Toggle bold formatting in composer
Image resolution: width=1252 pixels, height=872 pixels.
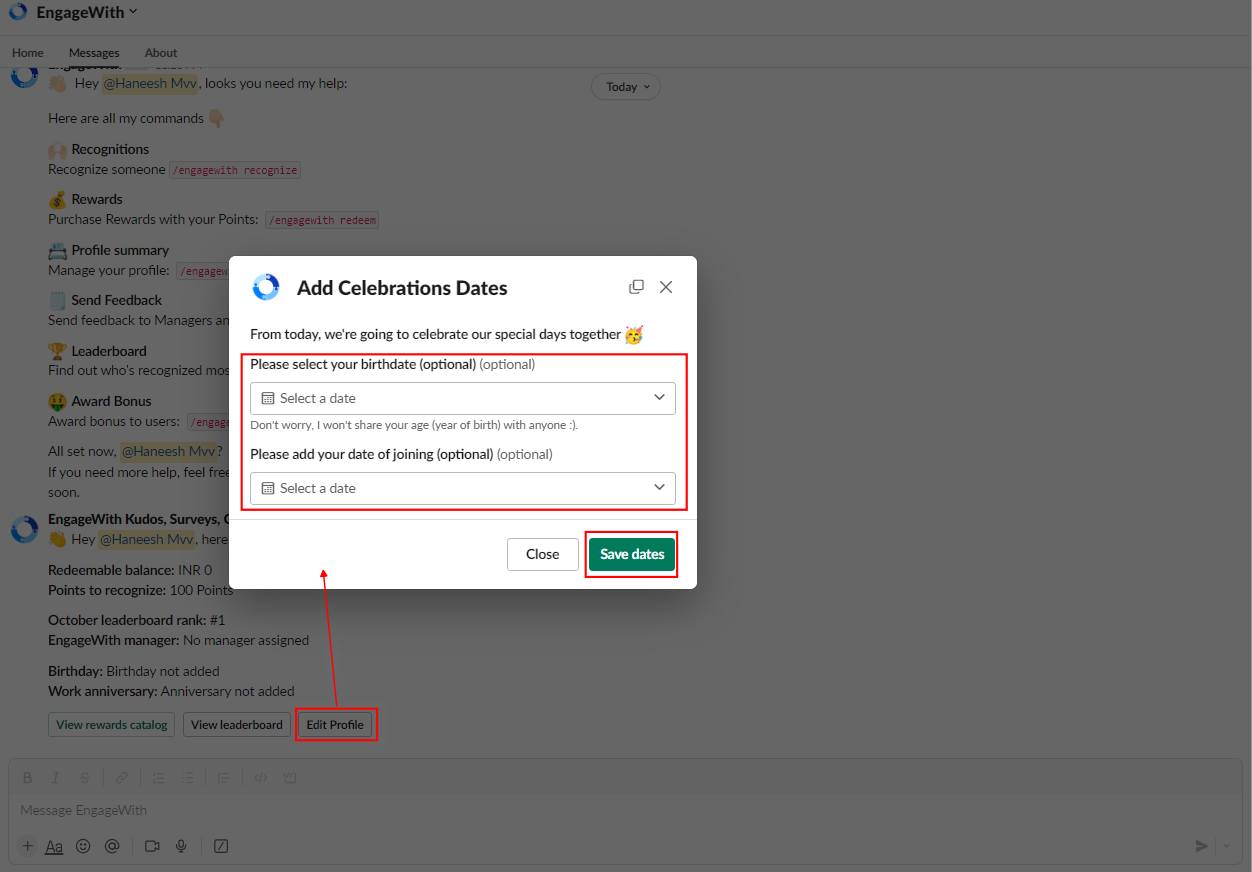tap(28, 777)
